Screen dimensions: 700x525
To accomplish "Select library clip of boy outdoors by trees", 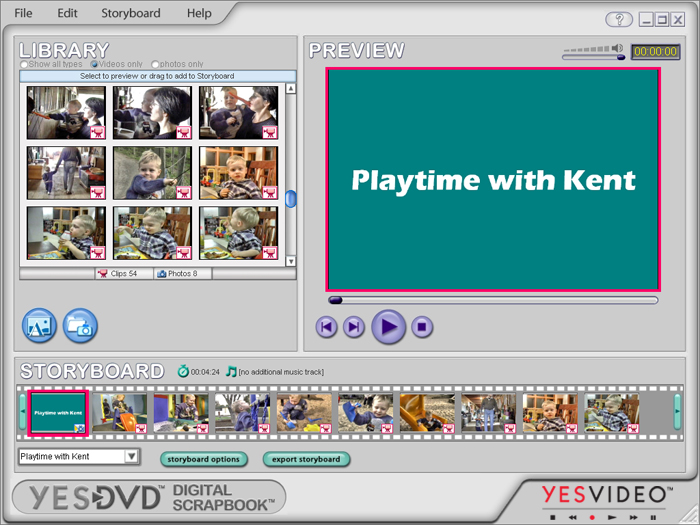I will point(152,173).
